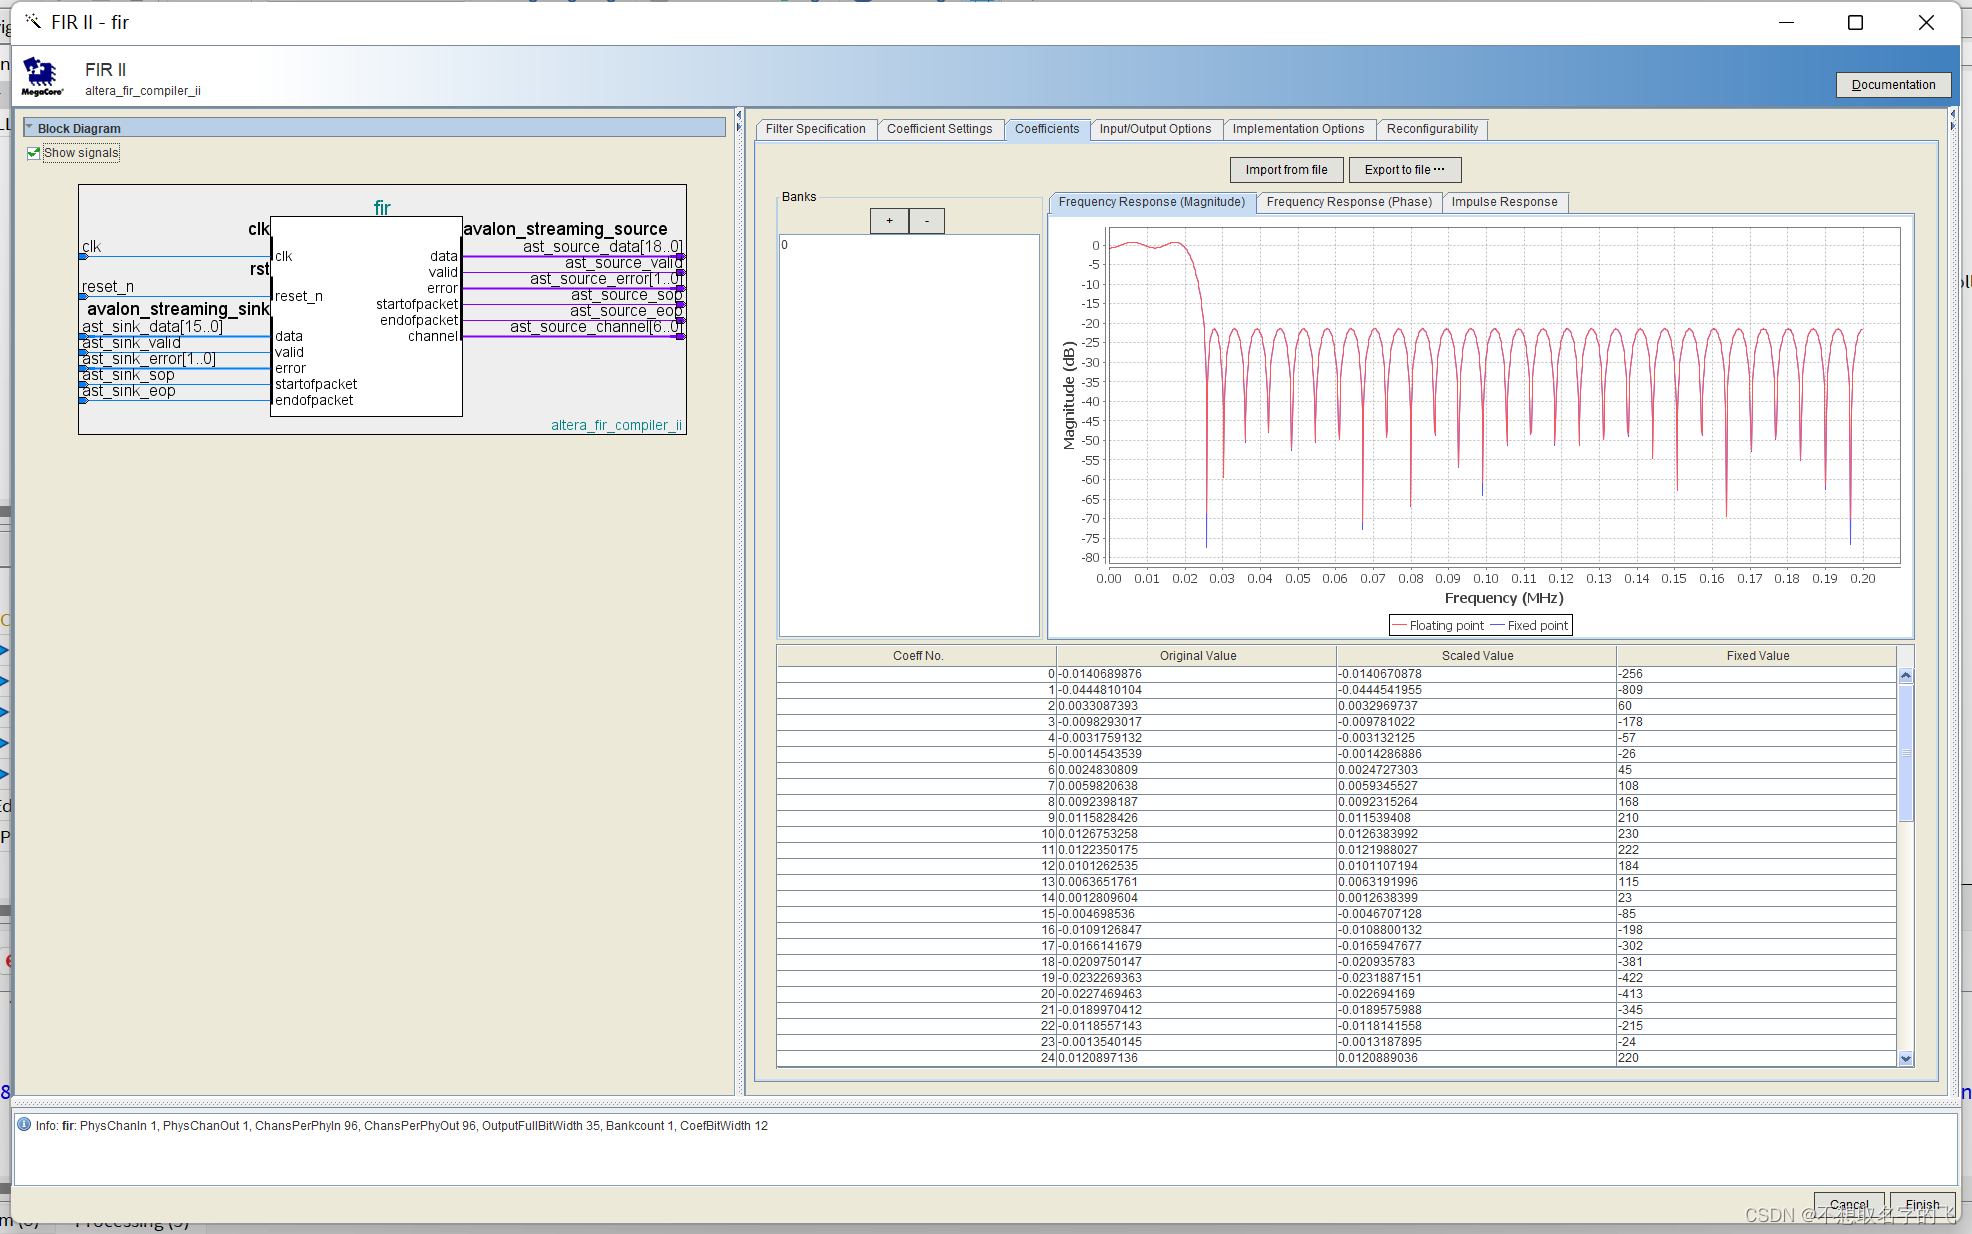Screen dimensions: 1972x1234
Task: Click the coefficient table scroll up arrow
Action: tap(1905, 676)
